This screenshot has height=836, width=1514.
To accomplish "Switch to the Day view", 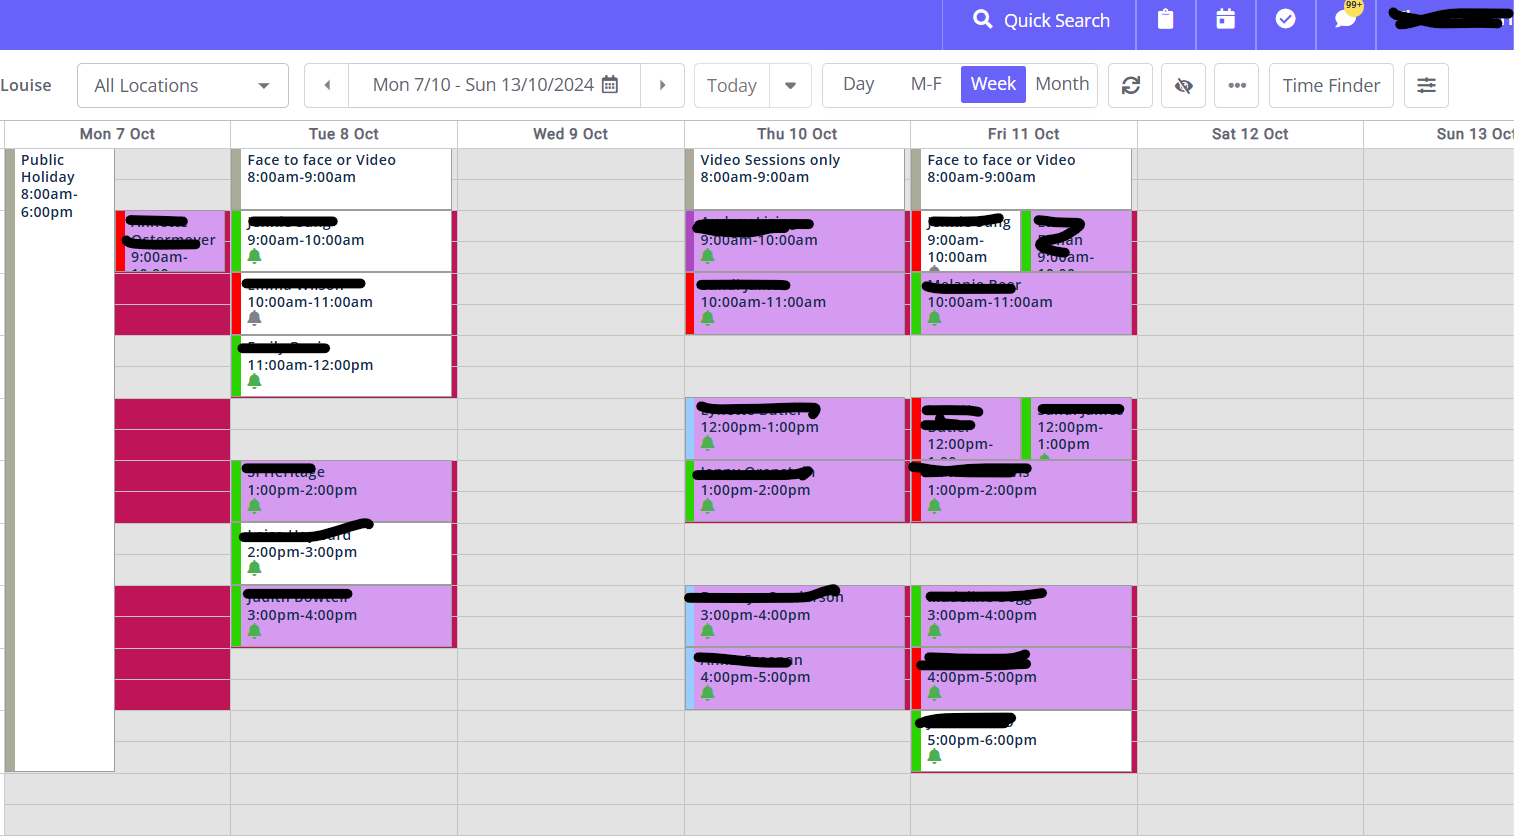I will pos(858,85).
